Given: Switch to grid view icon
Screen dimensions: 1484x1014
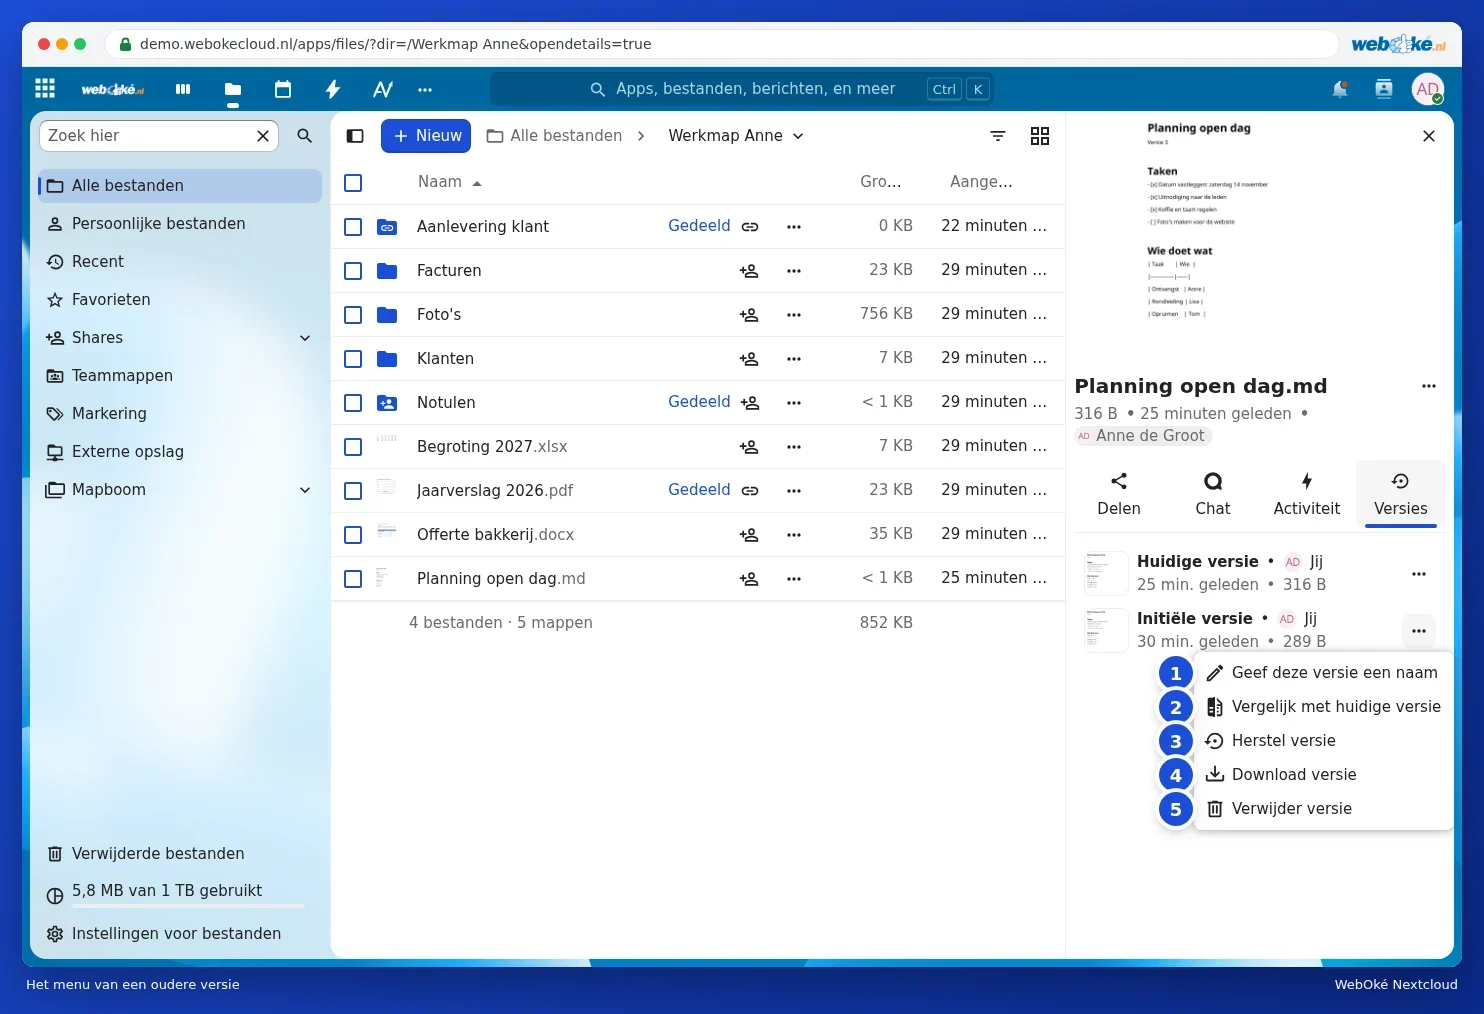Looking at the screenshot, I should (x=1040, y=136).
